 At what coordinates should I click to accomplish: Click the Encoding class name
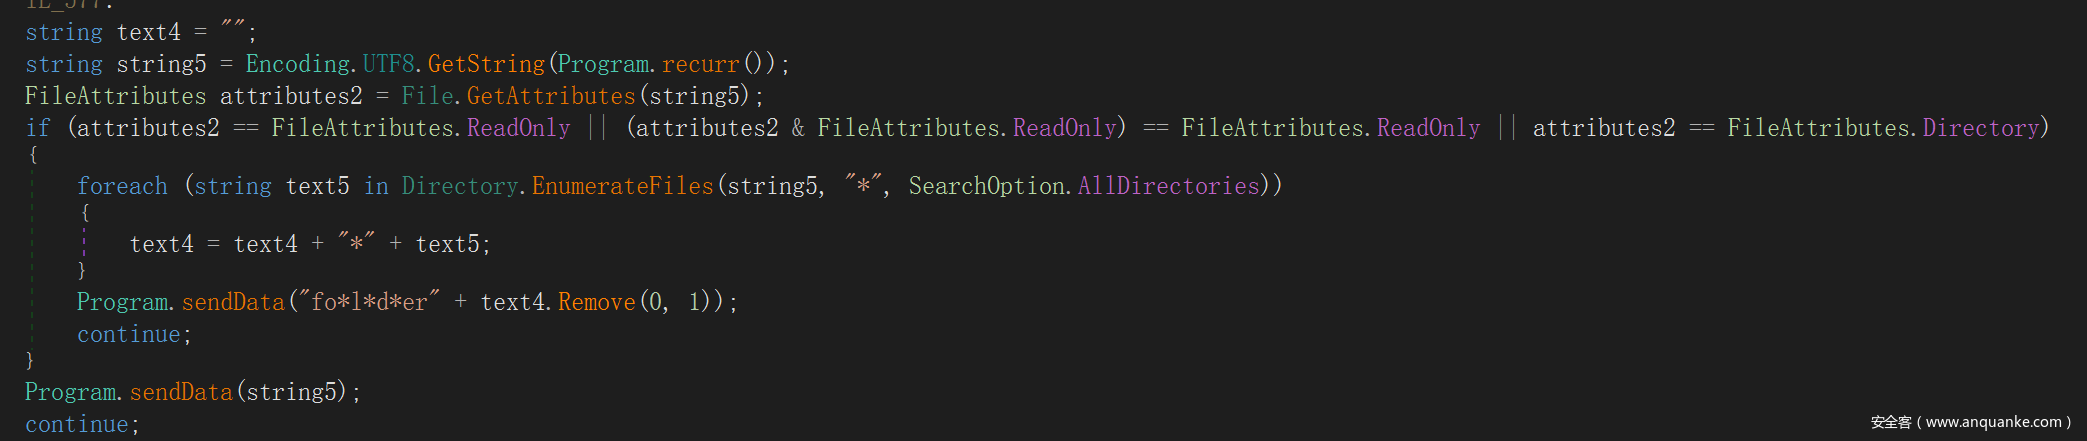click(x=298, y=64)
